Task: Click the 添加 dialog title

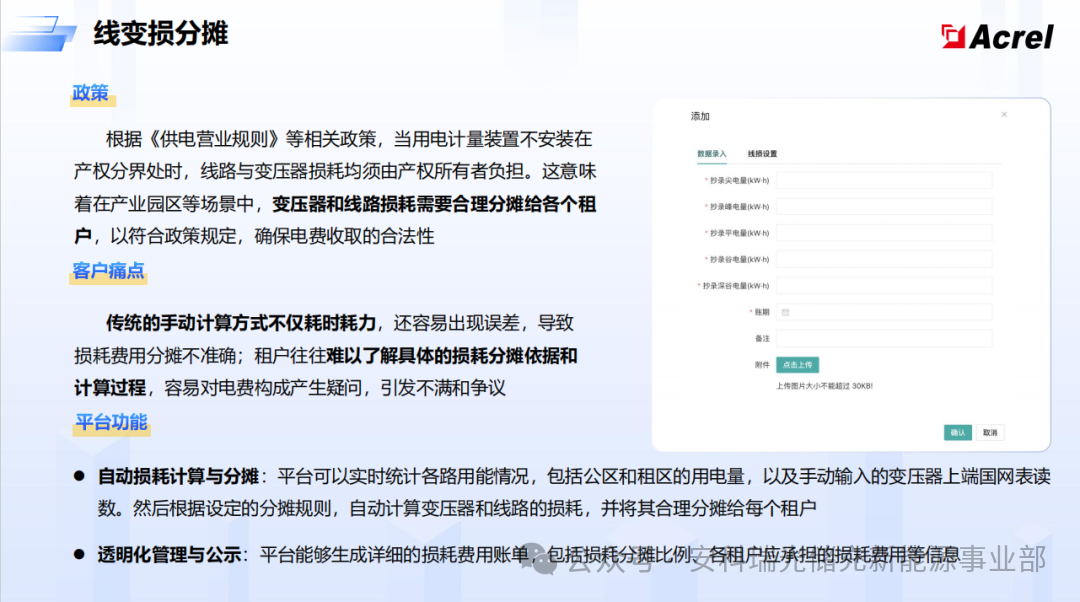Action: coord(700,116)
